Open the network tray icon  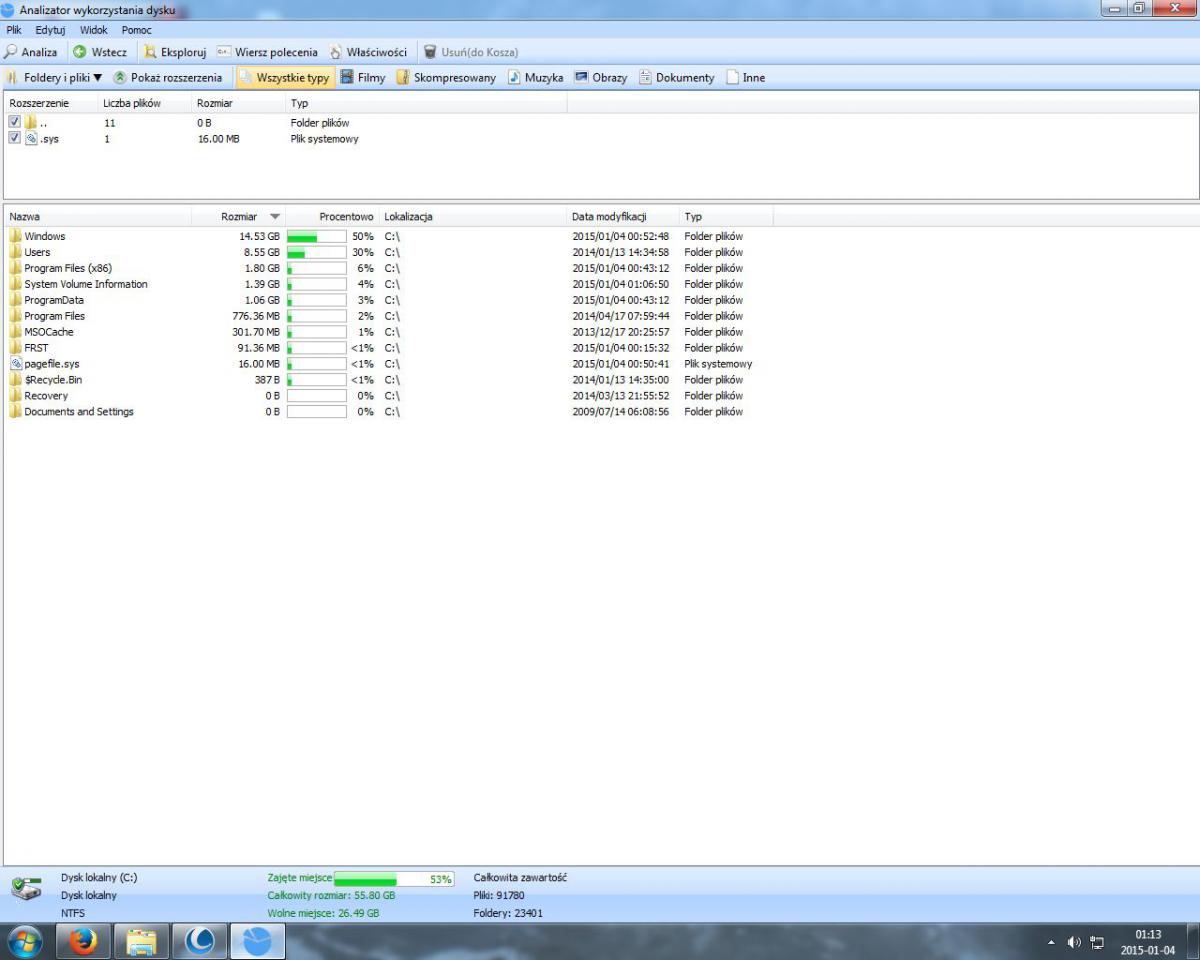pos(1097,942)
